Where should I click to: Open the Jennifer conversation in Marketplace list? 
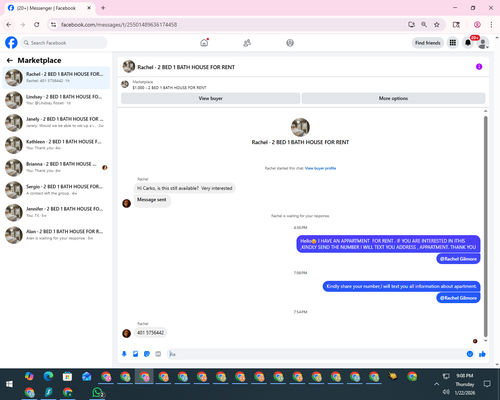56,212
